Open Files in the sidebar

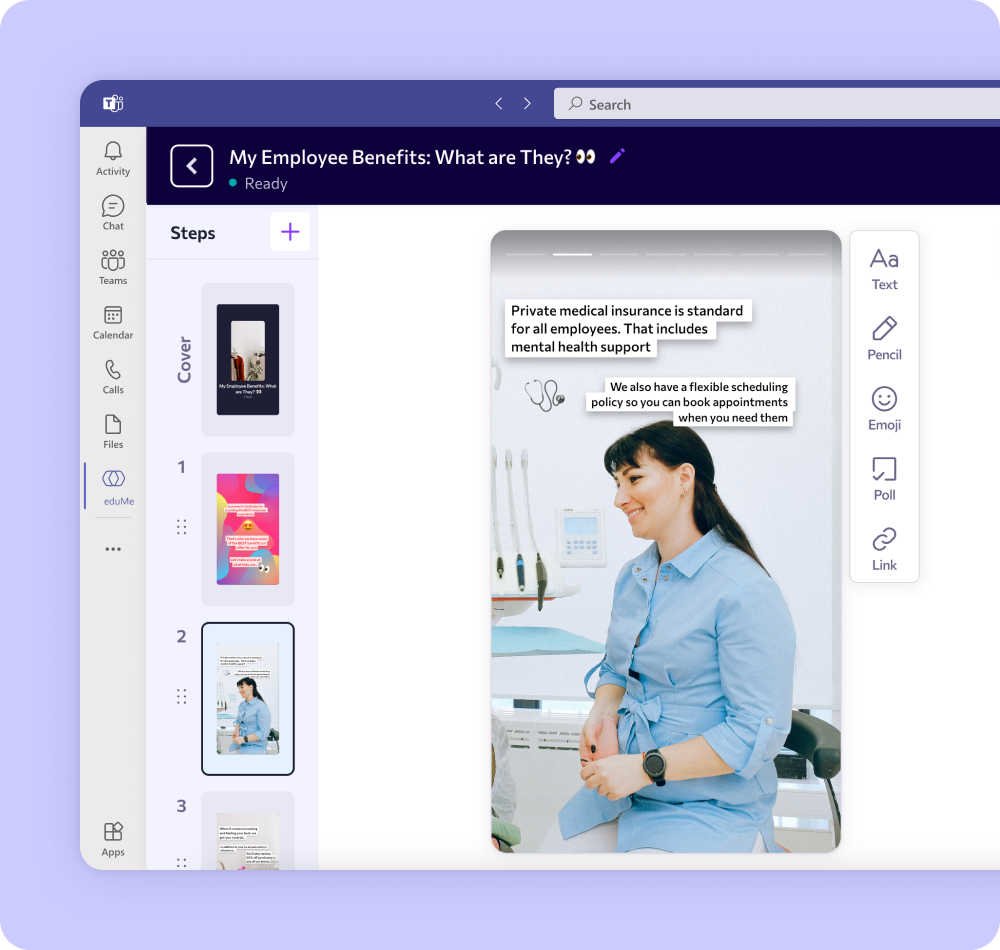coord(113,432)
